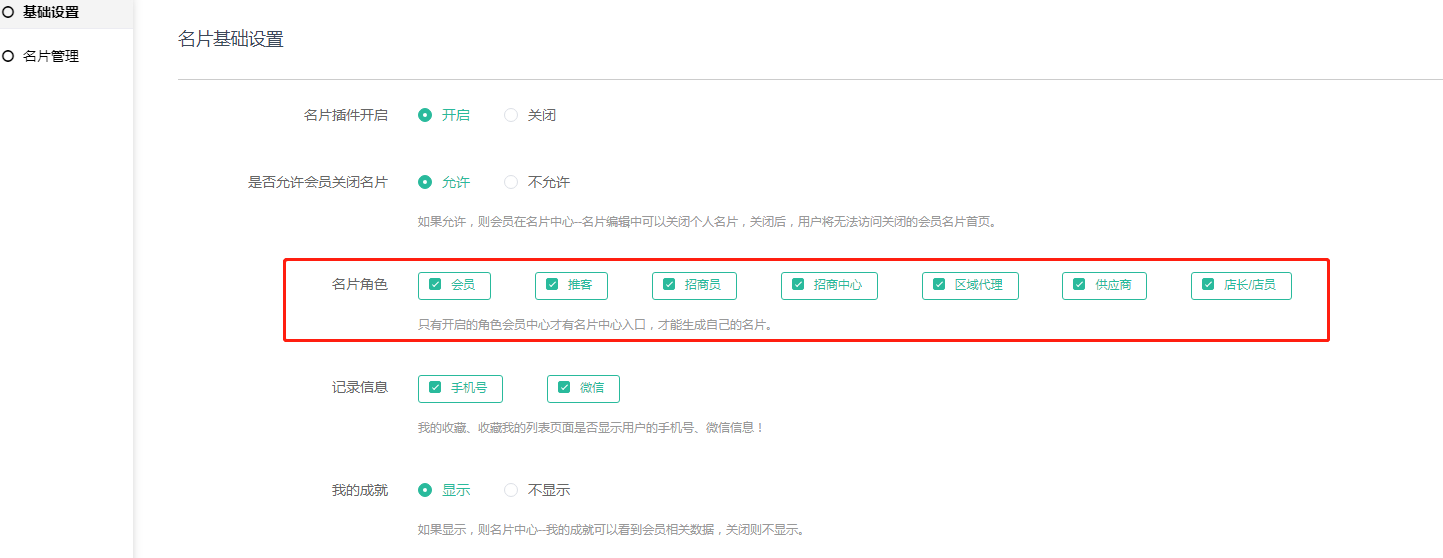The width and height of the screenshot is (1443, 558).
Task: Toggle the 招商中心 role checkbox
Action: pyautogui.click(x=798, y=284)
